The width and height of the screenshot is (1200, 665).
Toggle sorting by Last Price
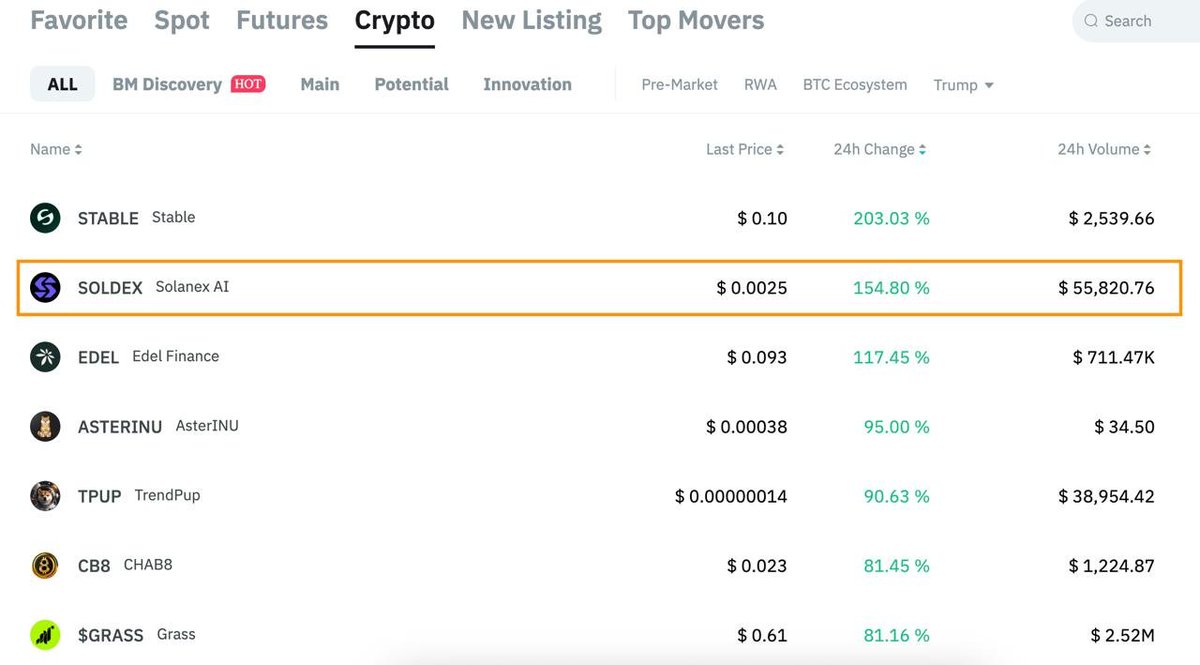click(x=745, y=148)
